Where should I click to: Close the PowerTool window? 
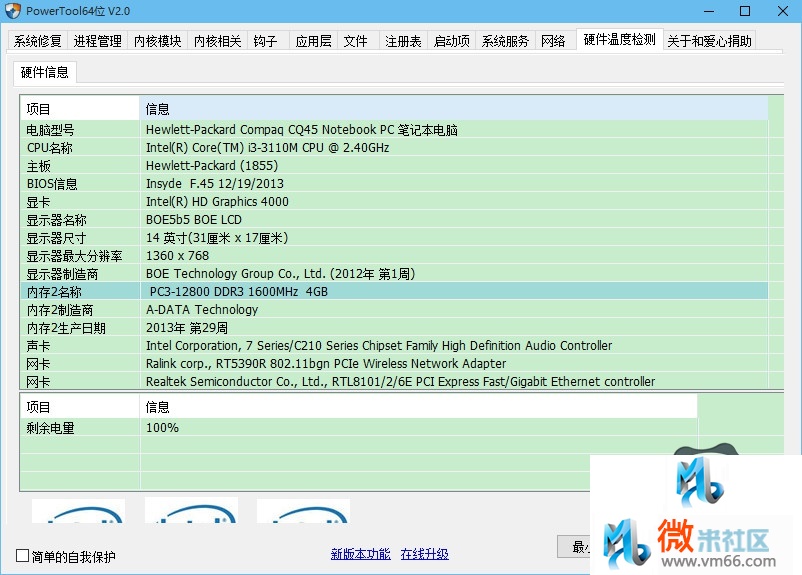783,11
